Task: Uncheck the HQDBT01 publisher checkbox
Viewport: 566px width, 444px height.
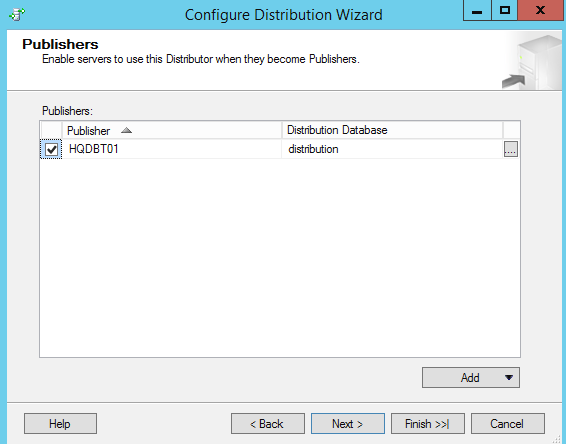Action: point(51,149)
